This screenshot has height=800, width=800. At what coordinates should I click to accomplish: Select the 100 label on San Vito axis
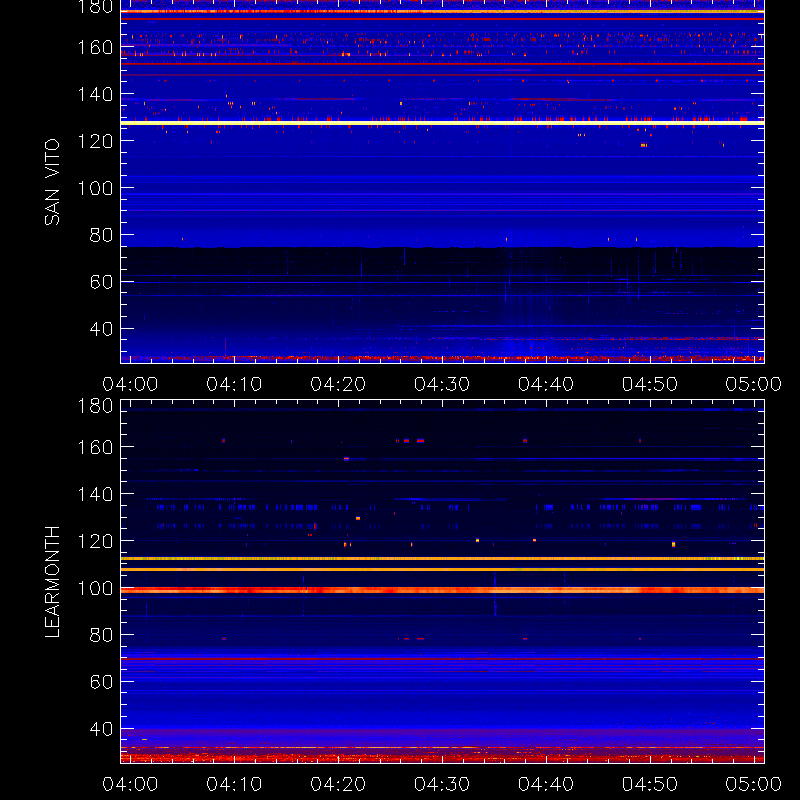[x=95, y=188]
